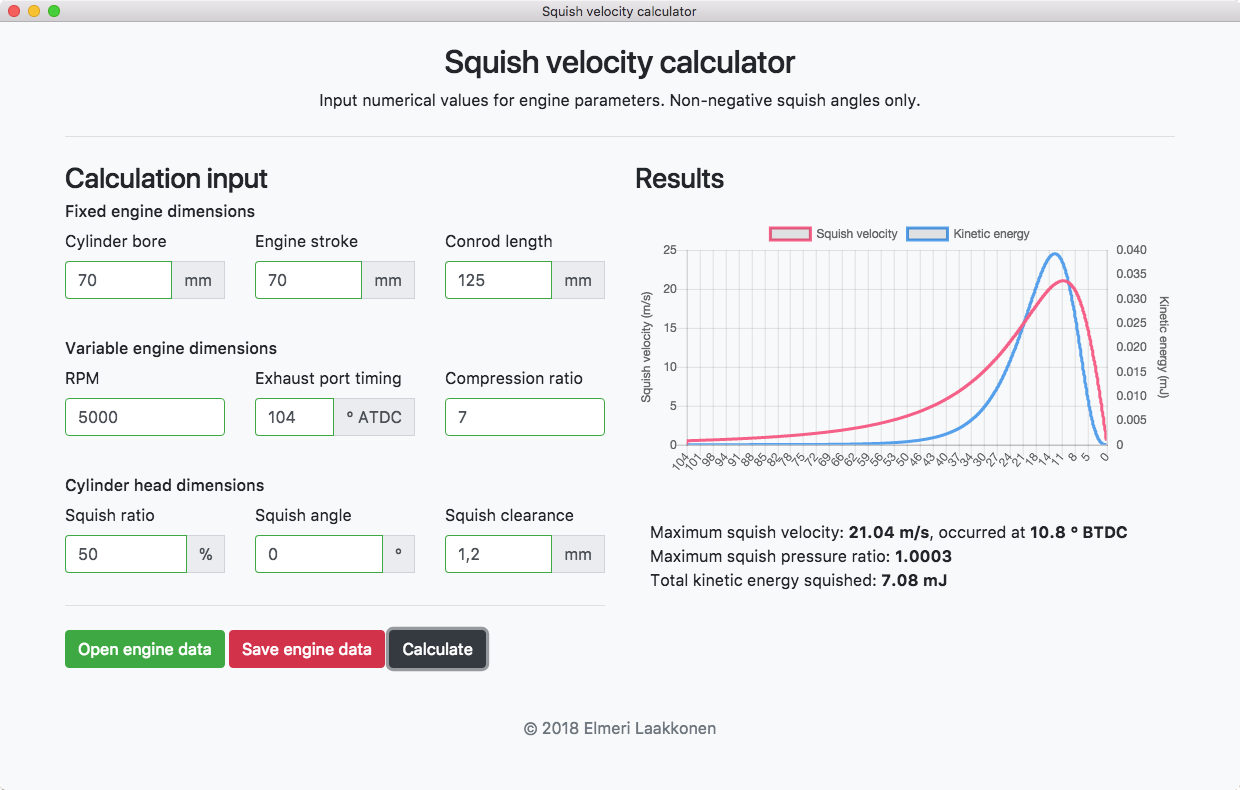Click inside the Engine stroke field
Screen dimensions: 1240x790
(308, 280)
